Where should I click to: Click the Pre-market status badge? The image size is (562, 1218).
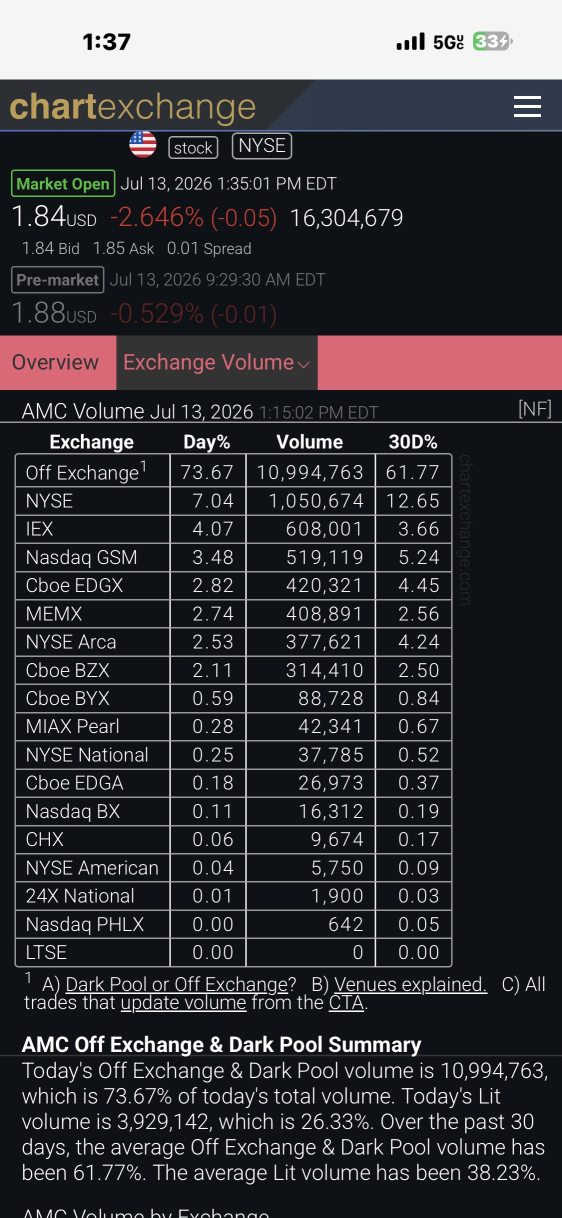[57, 280]
